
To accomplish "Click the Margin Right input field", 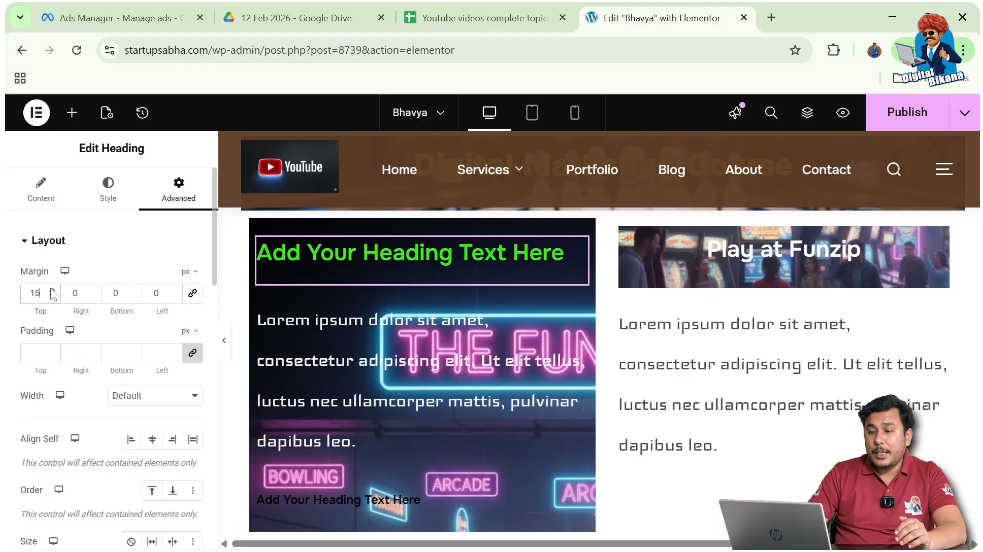I will 80,293.
